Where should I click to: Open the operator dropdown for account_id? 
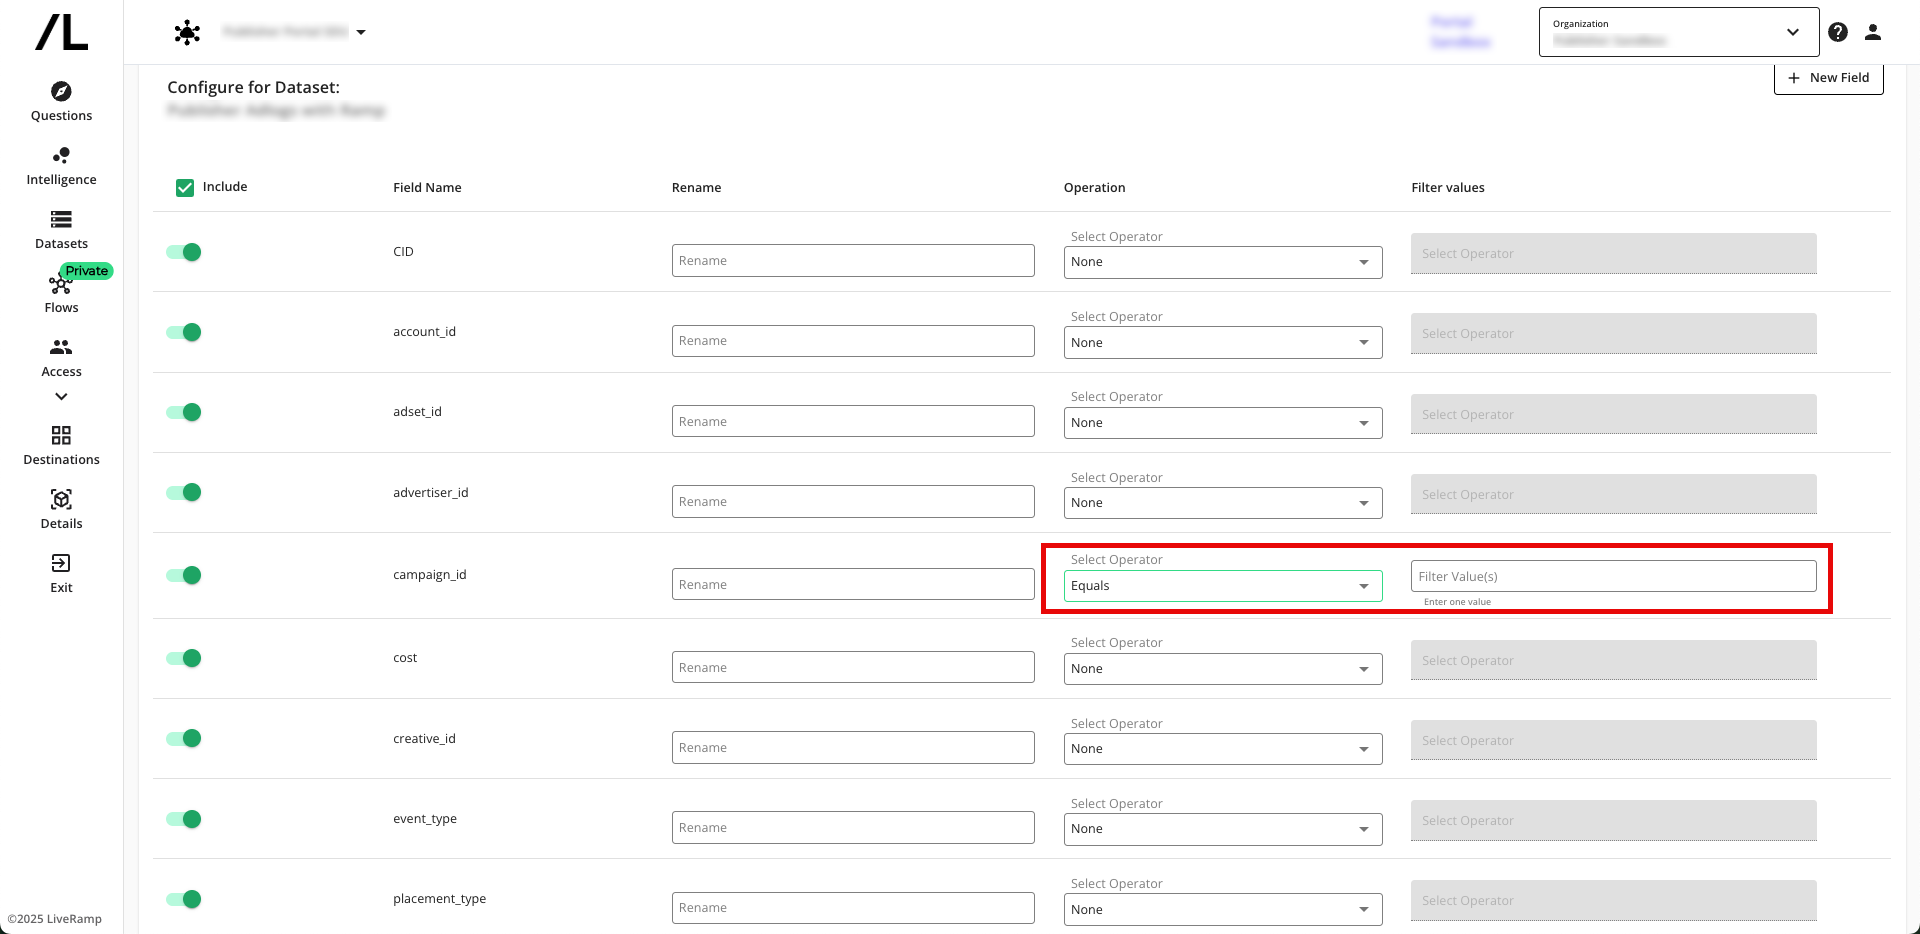pyautogui.click(x=1222, y=343)
